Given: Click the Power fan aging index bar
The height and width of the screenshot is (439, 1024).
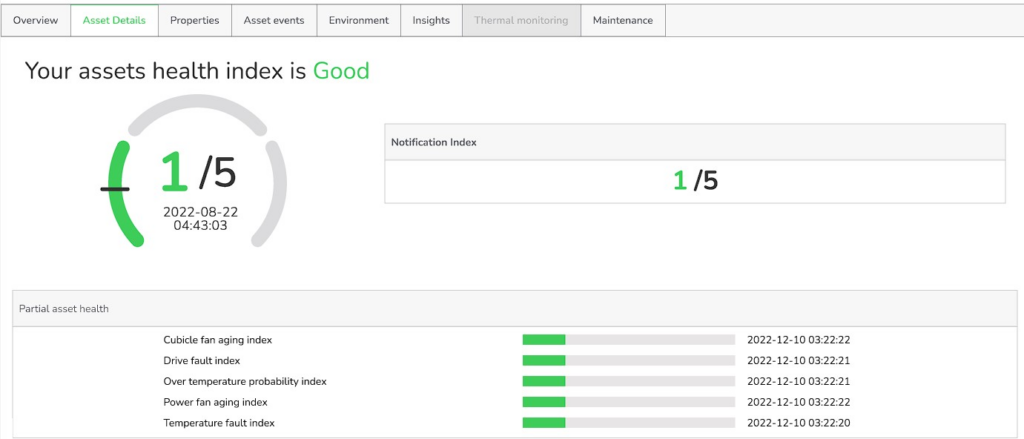Looking at the screenshot, I should point(628,402).
